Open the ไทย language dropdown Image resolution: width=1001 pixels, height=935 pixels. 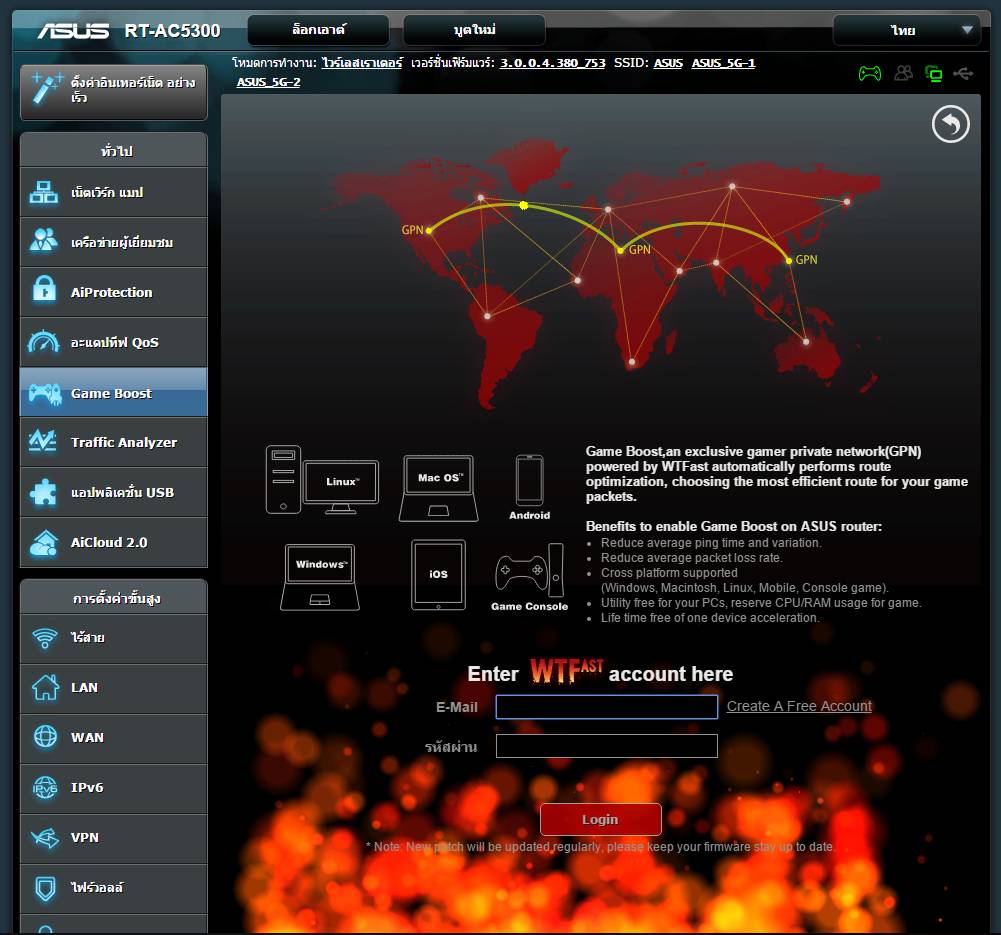(x=907, y=30)
